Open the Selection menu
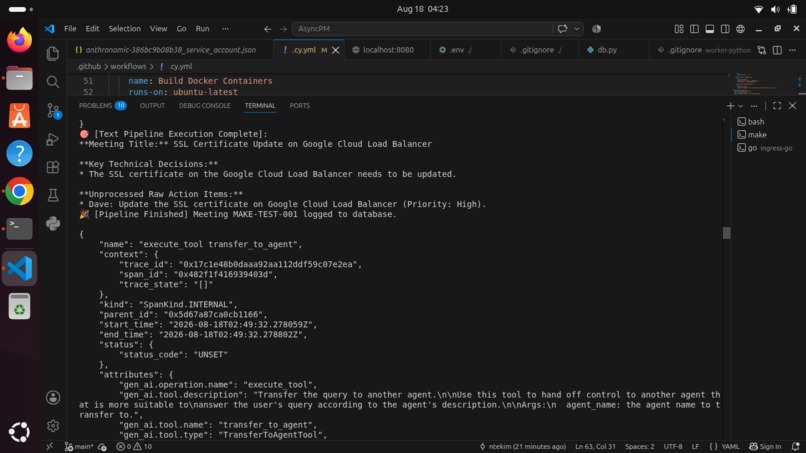Screen dimensions: 806x453 [x=124, y=29]
